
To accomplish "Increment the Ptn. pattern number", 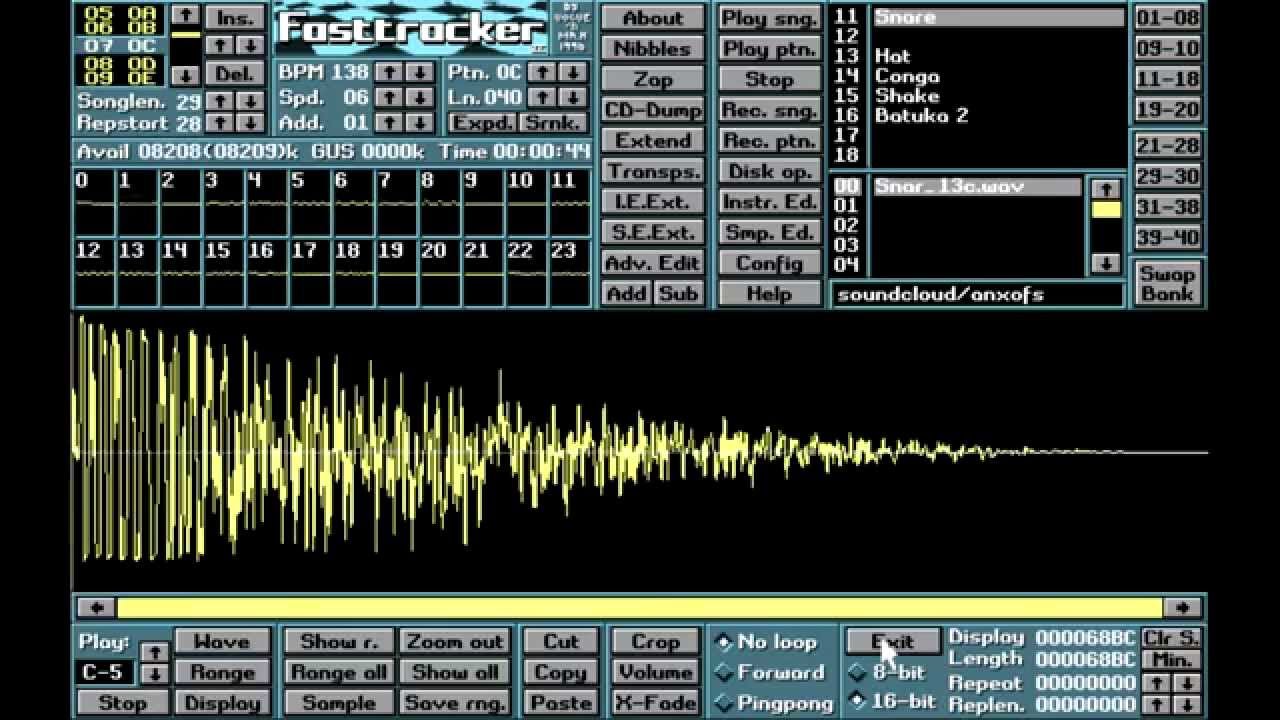I will pyautogui.click(x=541, y=72).
